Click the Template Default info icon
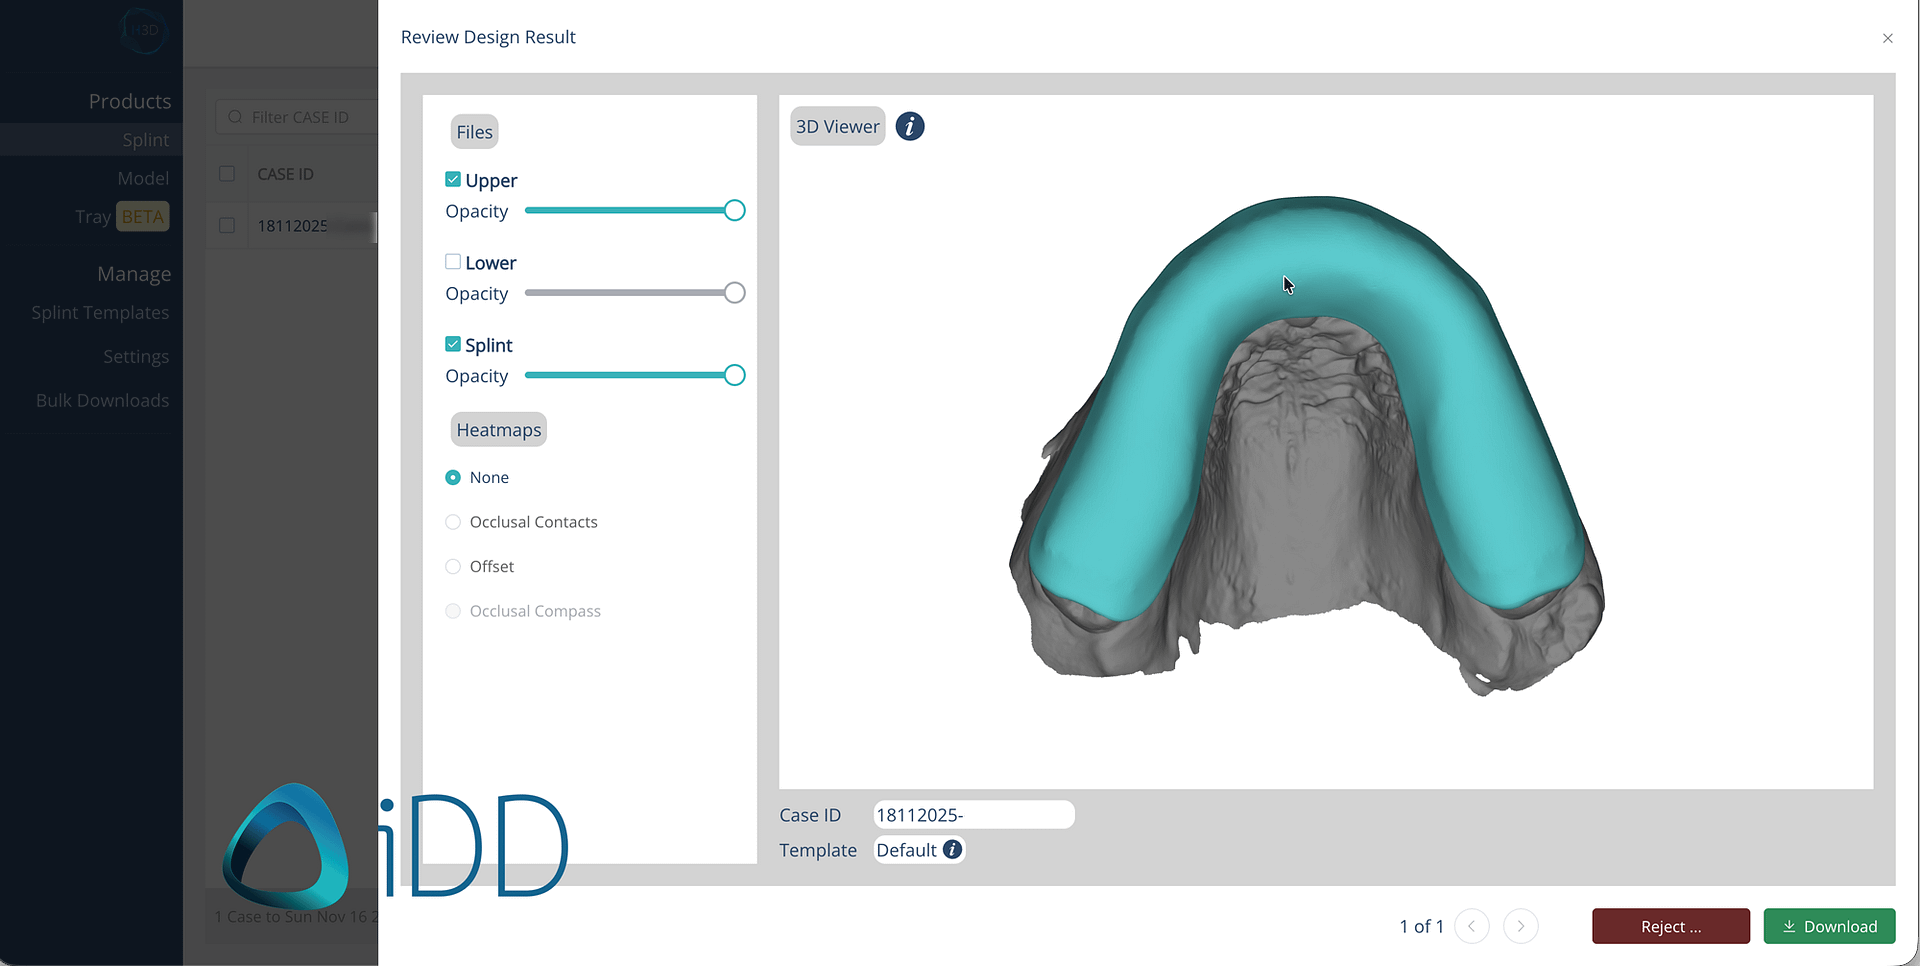The height and width of the screenshot is (966, 1920). coord(952,850)
